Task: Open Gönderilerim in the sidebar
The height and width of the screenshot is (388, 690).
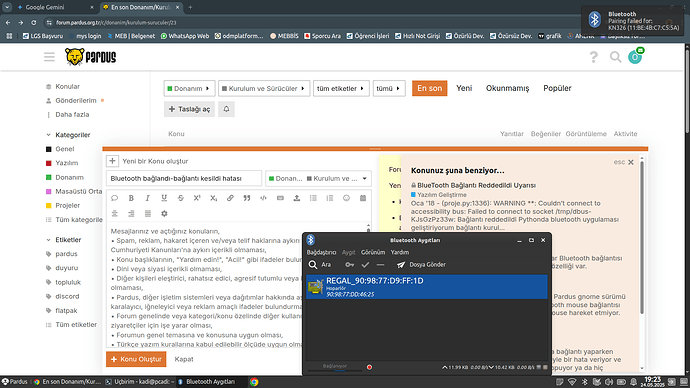Action: tap(76, 101)
